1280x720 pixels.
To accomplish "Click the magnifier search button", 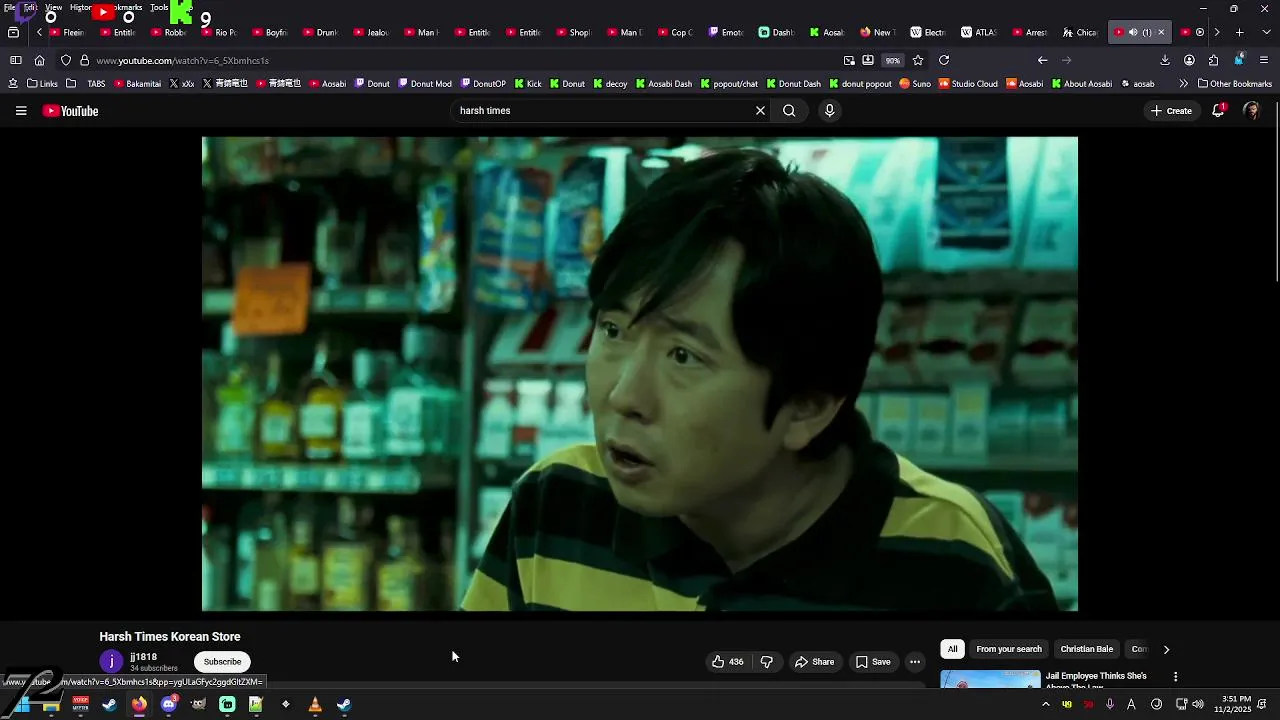I will pyautogui.click(x=789, y=111).
